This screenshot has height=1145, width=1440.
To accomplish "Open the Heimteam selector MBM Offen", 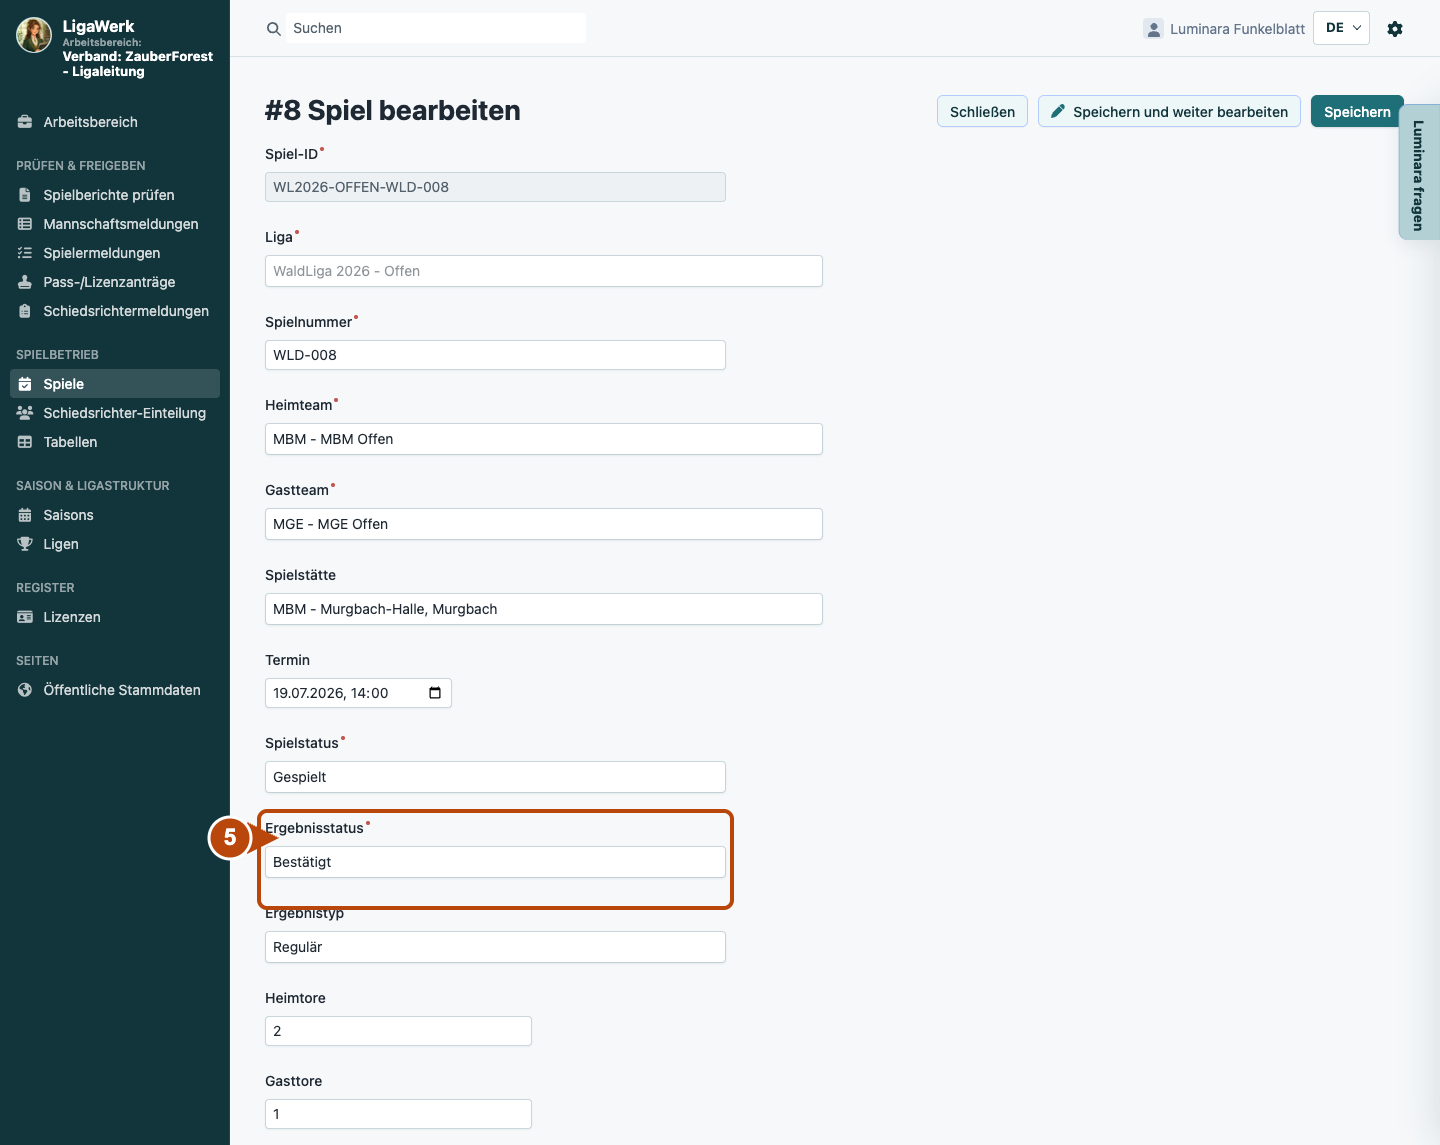I will 544,439.
